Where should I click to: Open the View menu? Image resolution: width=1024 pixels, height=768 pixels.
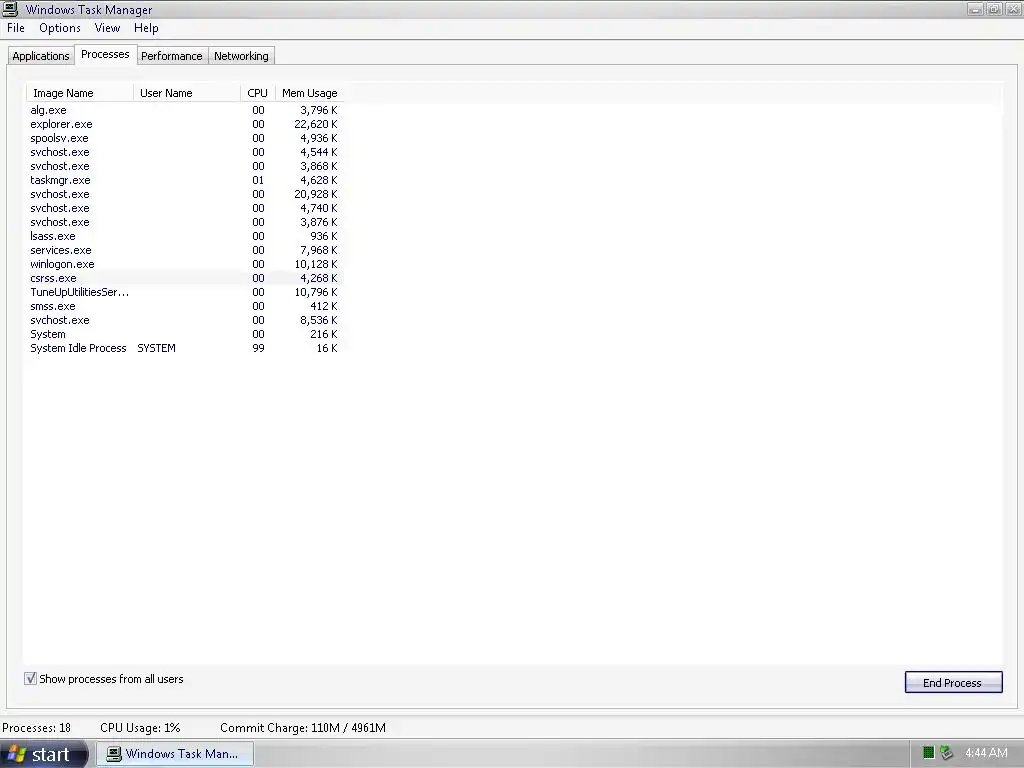point(107,28)
